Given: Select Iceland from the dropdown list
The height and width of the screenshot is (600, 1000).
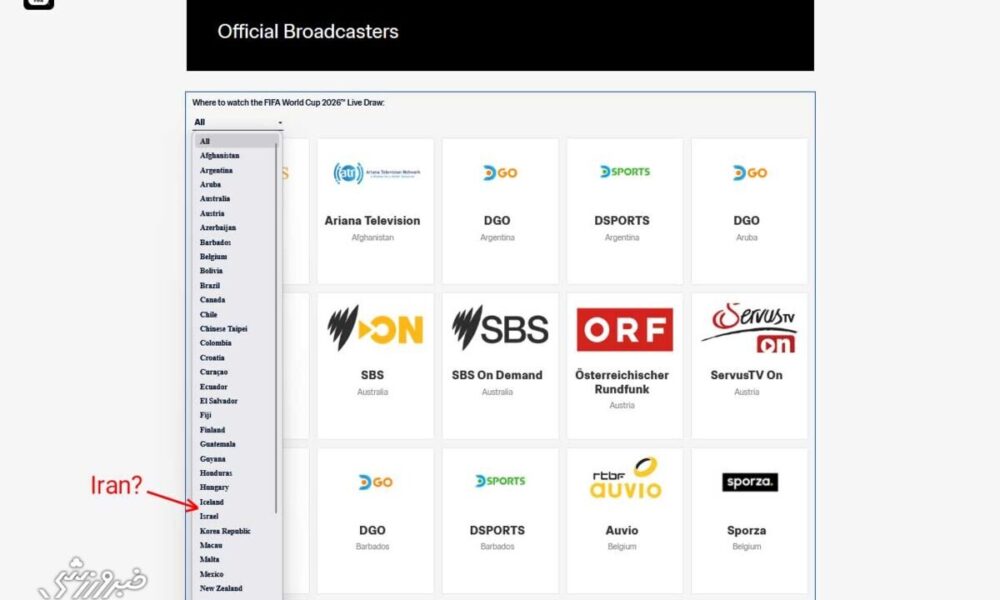Looking at the screenshot, I should tap(212, 502).
